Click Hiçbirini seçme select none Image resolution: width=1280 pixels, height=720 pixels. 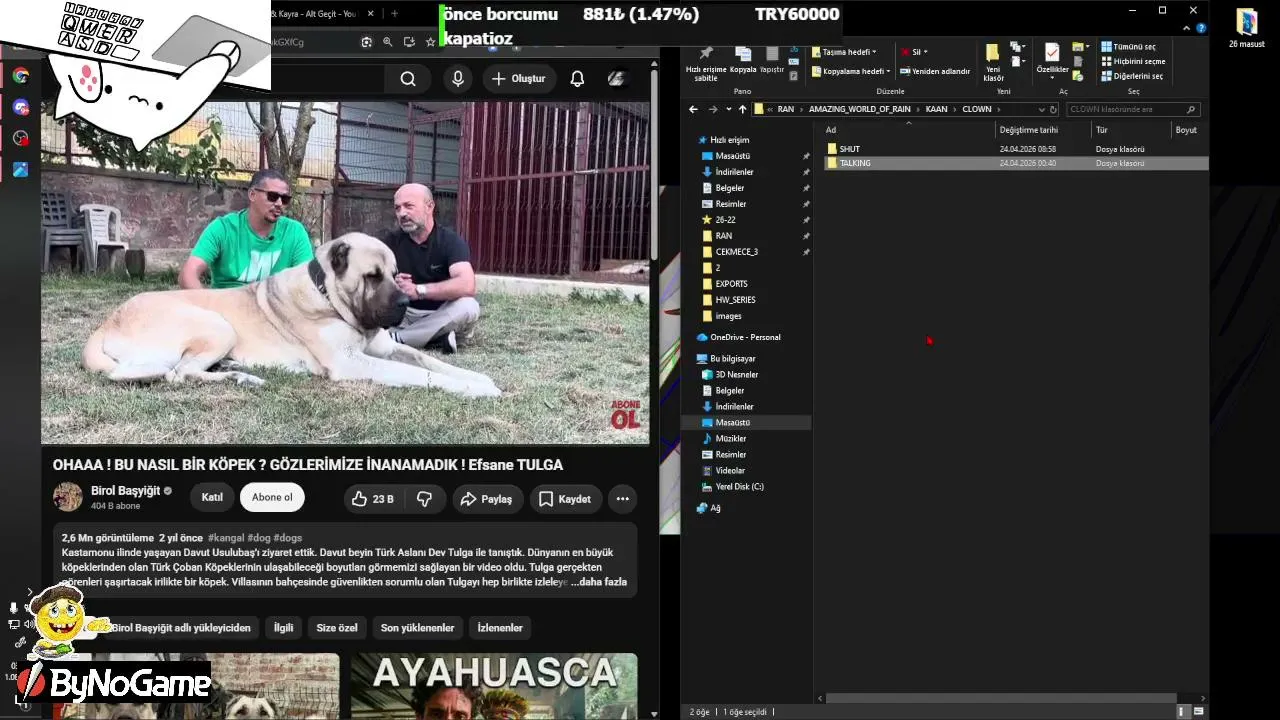pyautogui.click(x=1132, y=61)
